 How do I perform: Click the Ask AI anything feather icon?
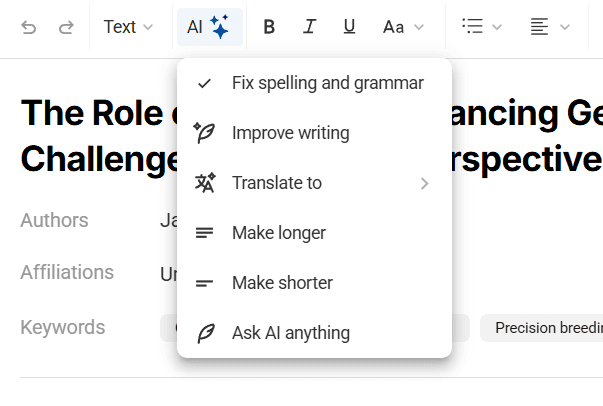pyautogui.click(x=205, y=333)
